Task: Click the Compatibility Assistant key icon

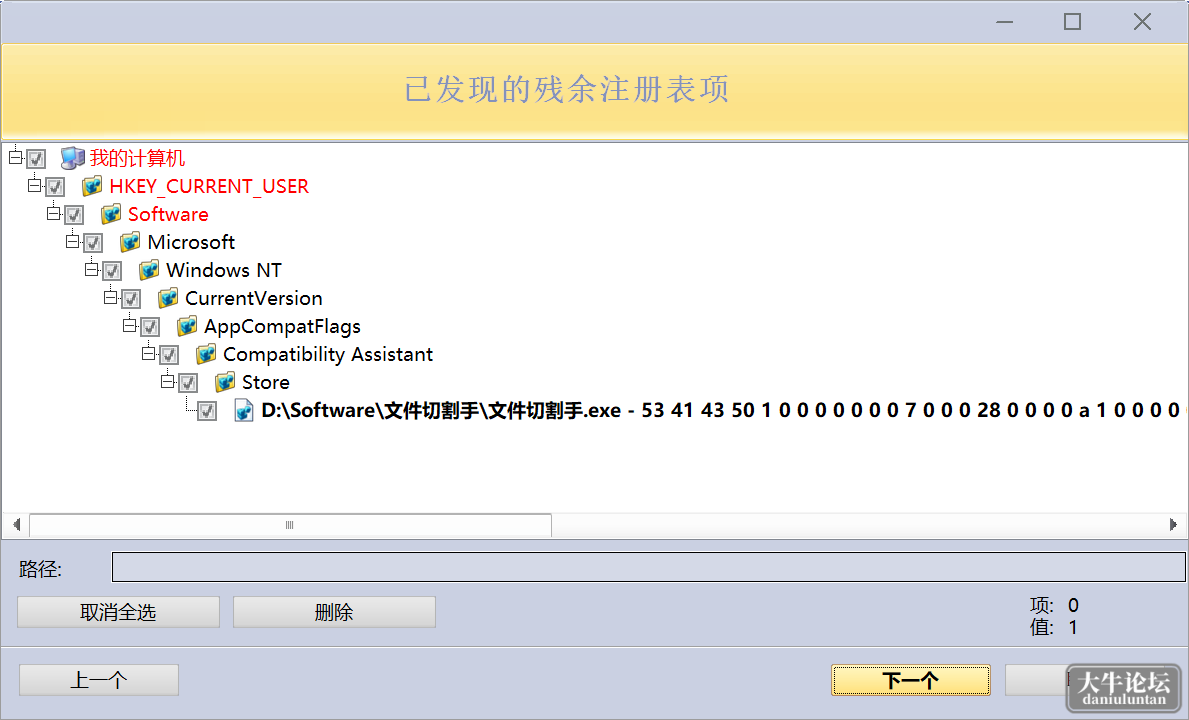Action: pos(206,355)
